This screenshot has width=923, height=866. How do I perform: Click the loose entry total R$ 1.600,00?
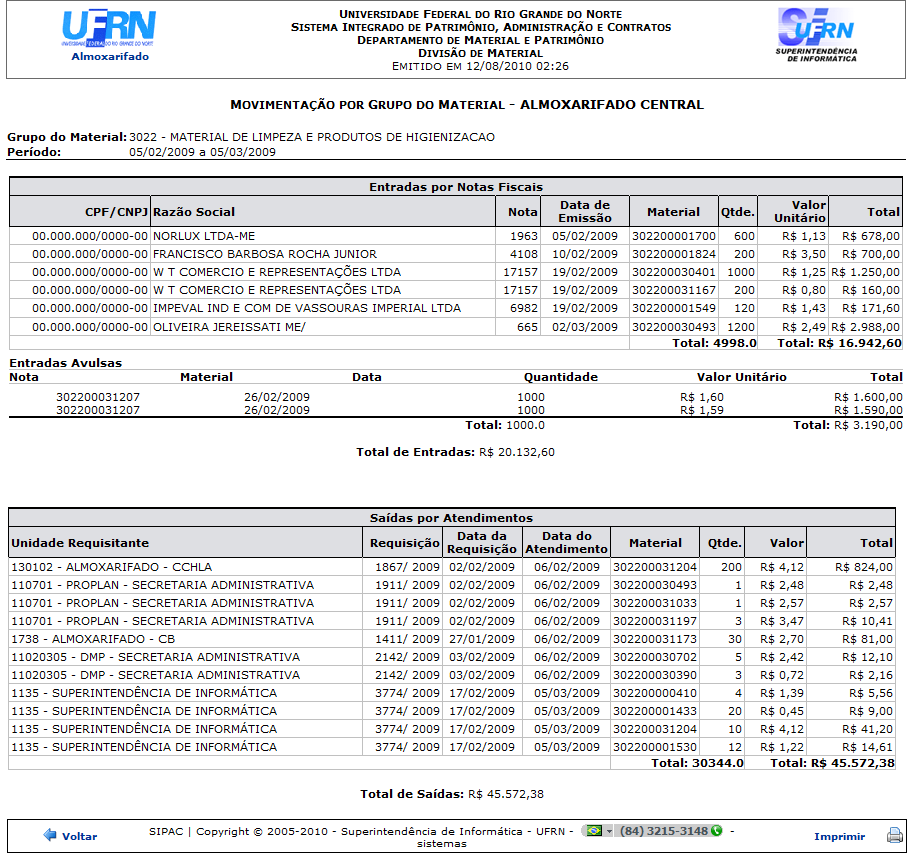[x=868, y=397]
